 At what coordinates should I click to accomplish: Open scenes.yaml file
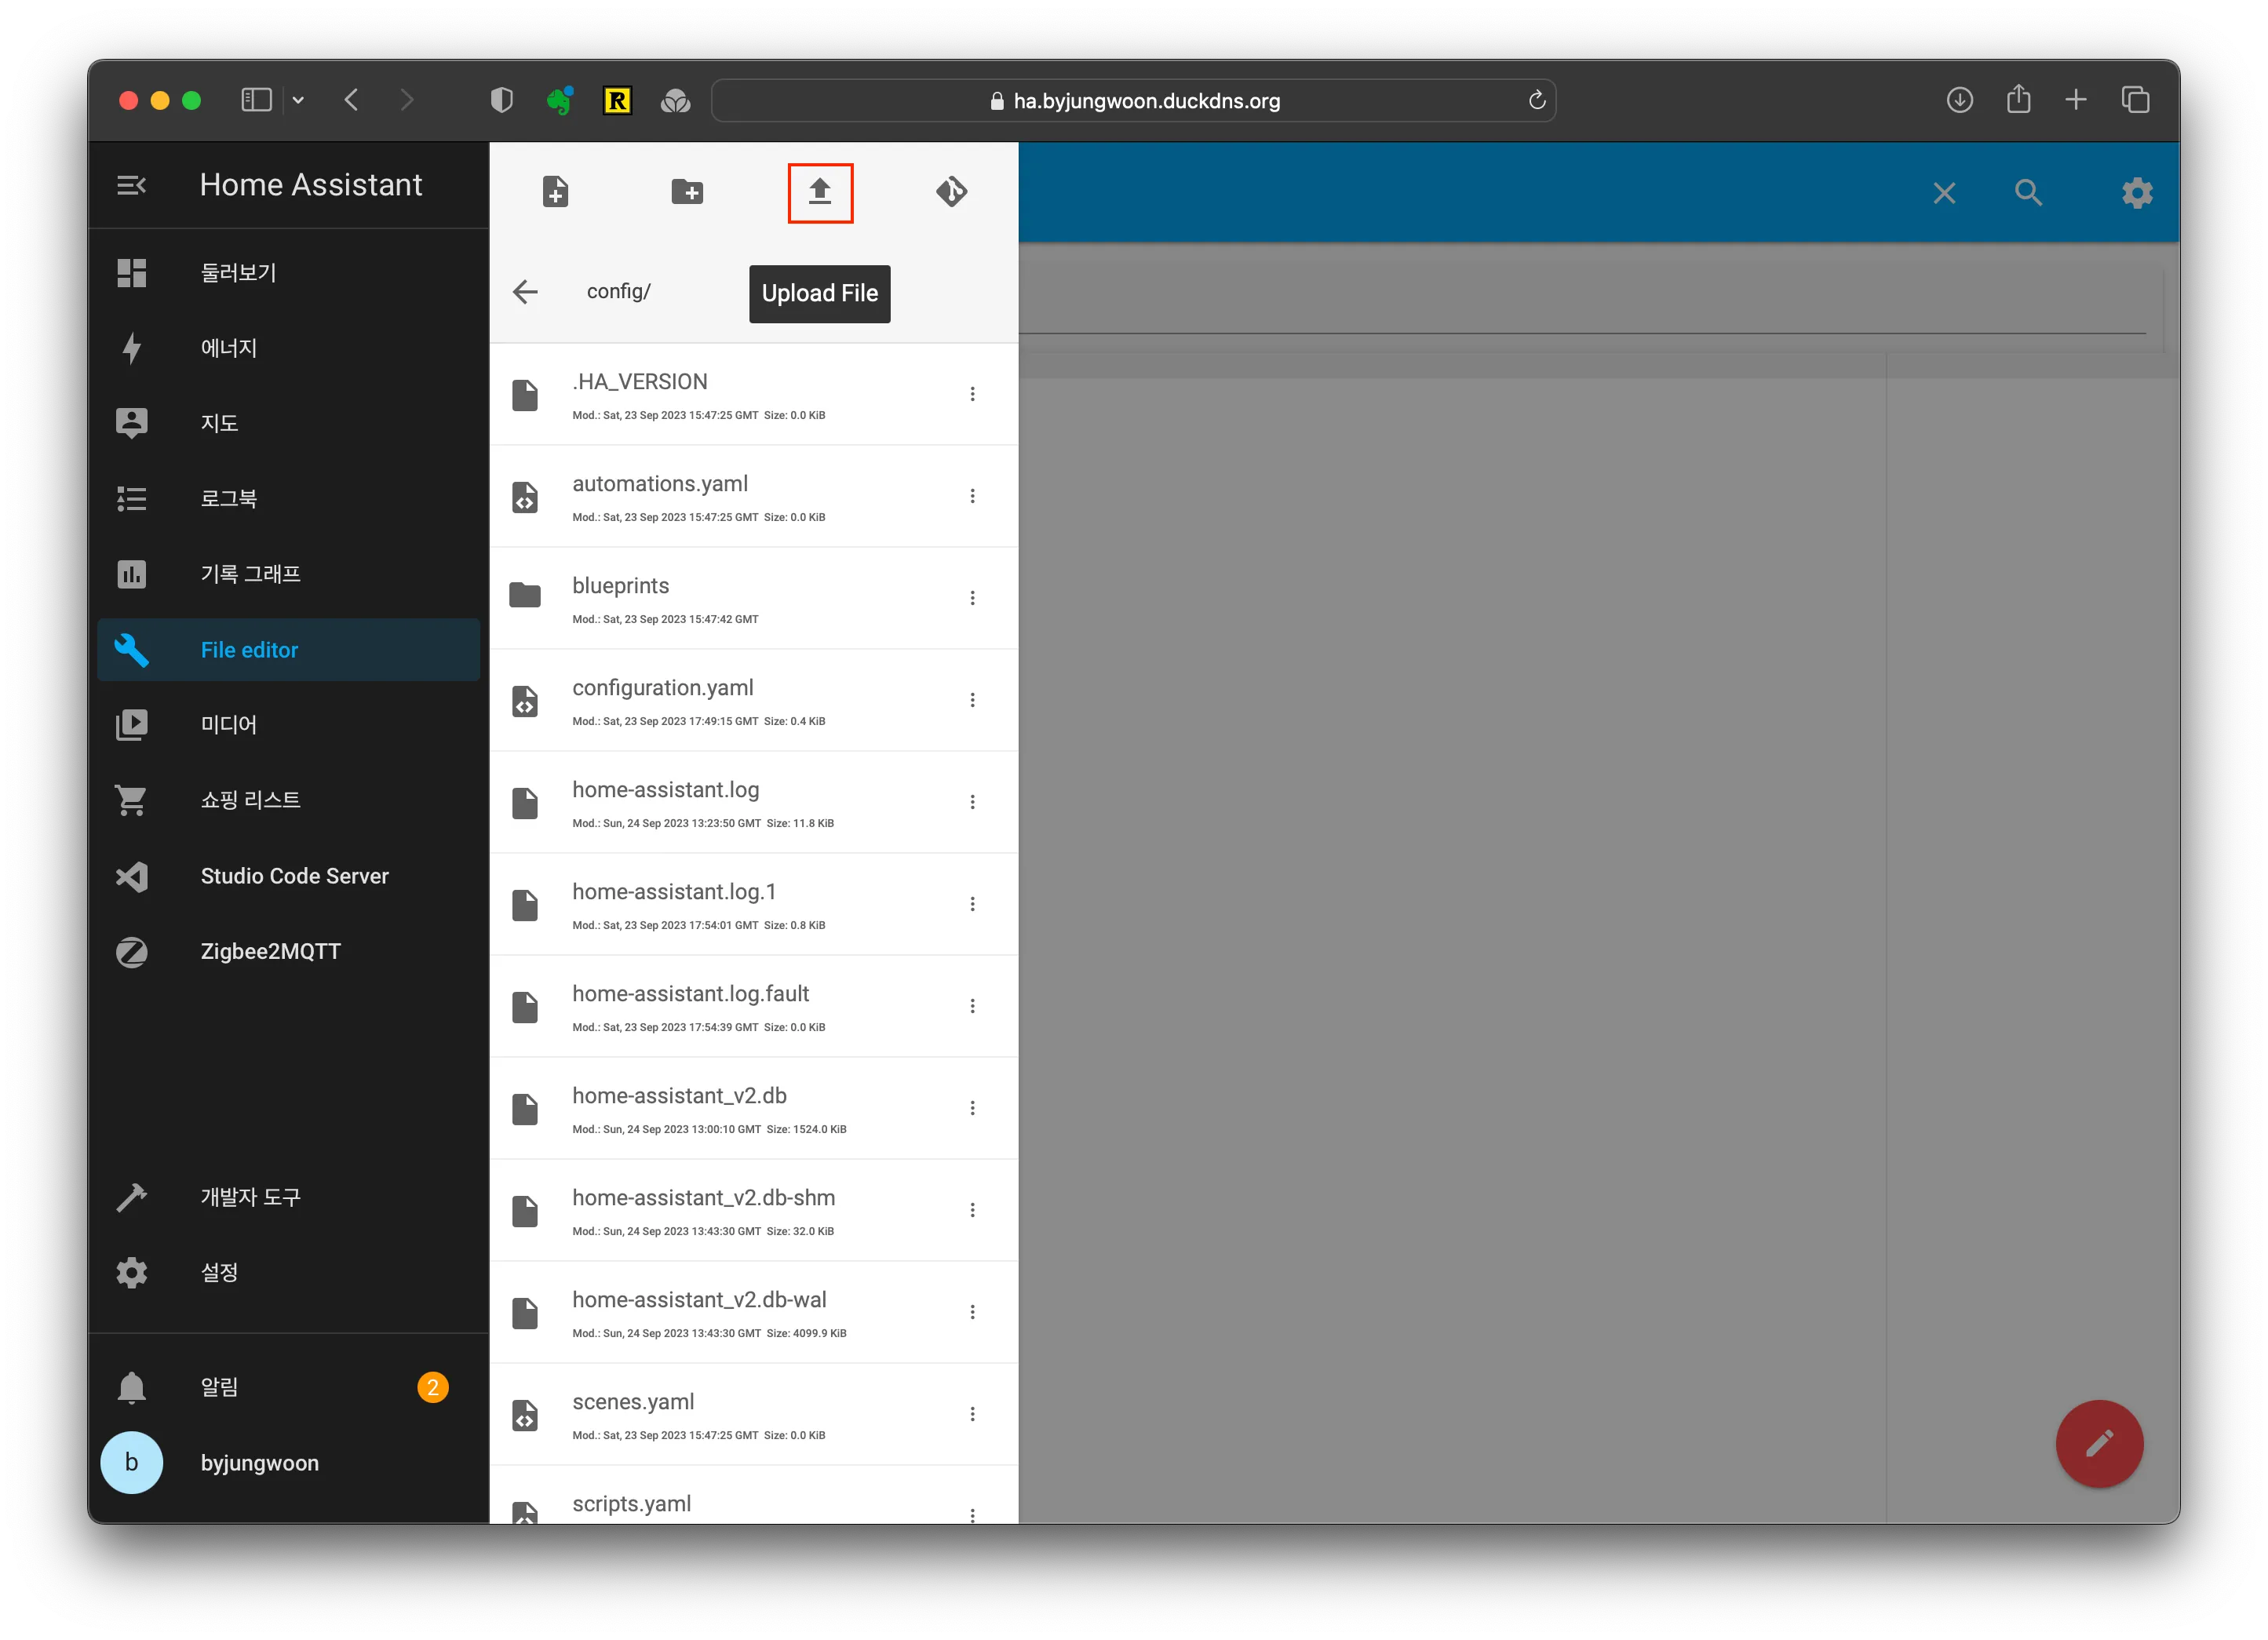point(754,1414)
